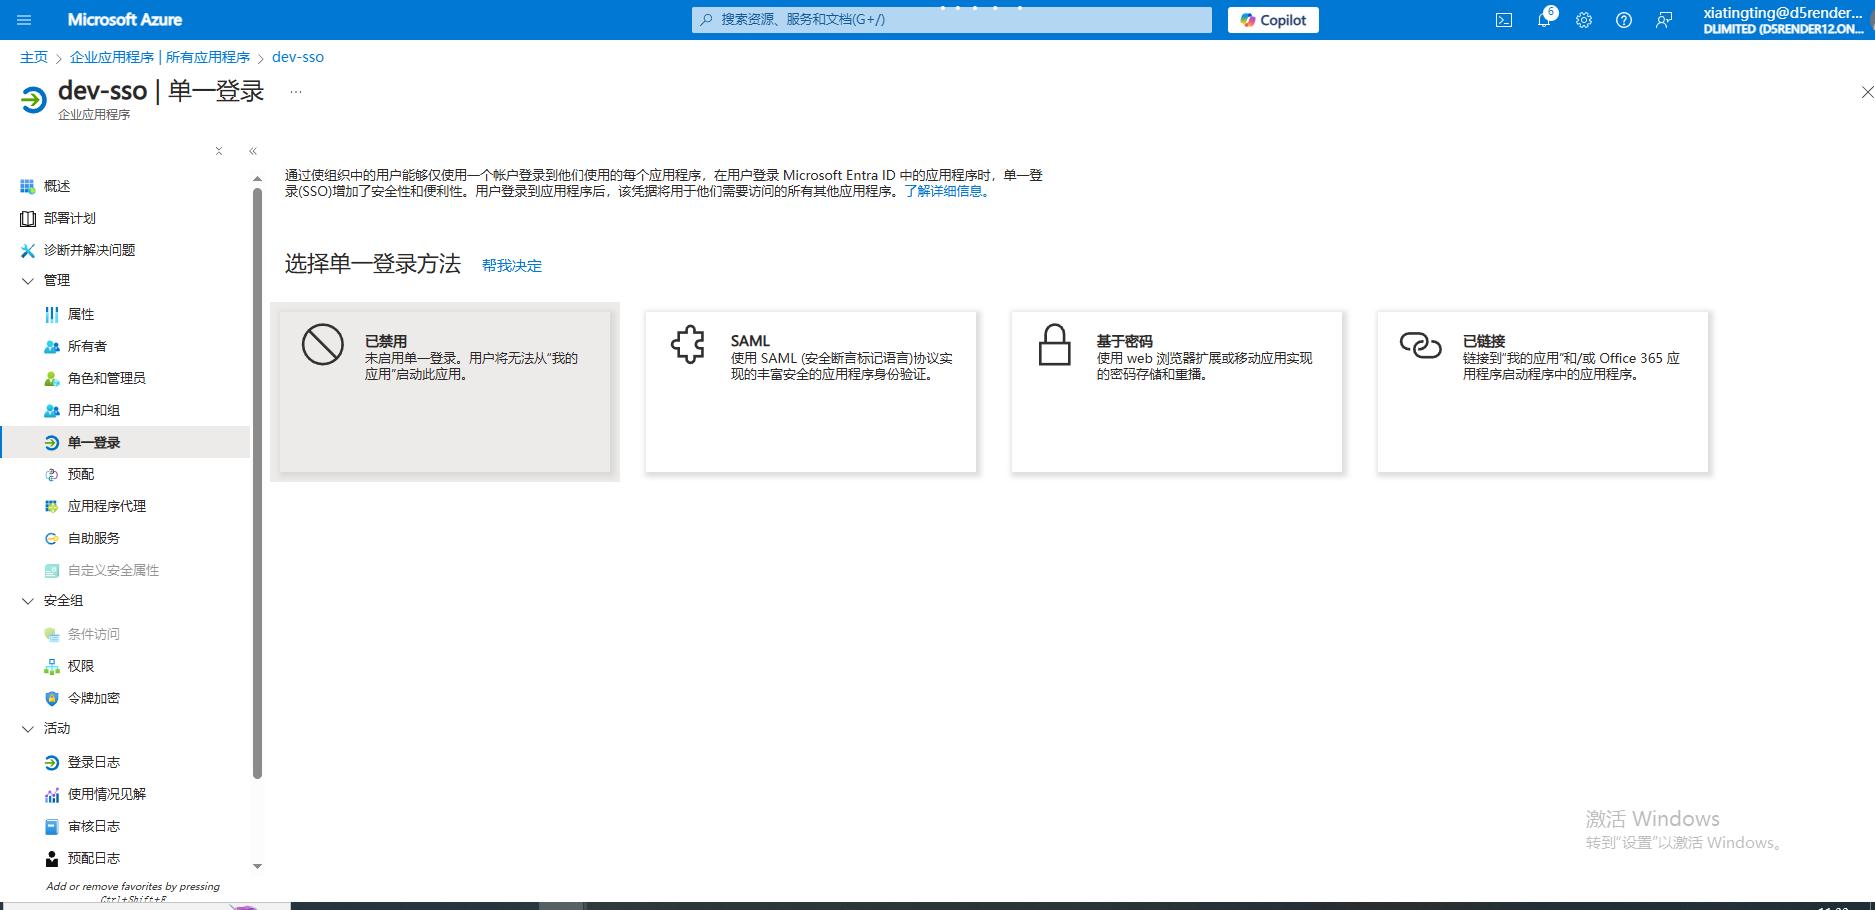
Task: Click the 所有者 owners icon
Action: (x=52, y=347)
